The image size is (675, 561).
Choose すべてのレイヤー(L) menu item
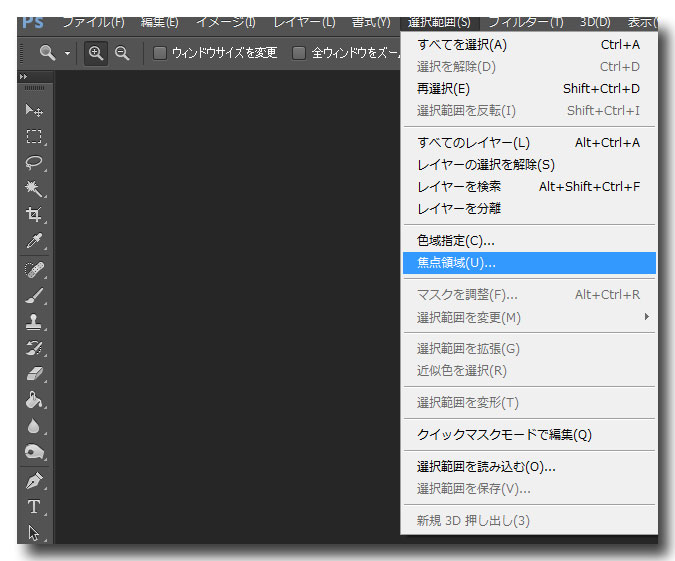click(529, 143)
